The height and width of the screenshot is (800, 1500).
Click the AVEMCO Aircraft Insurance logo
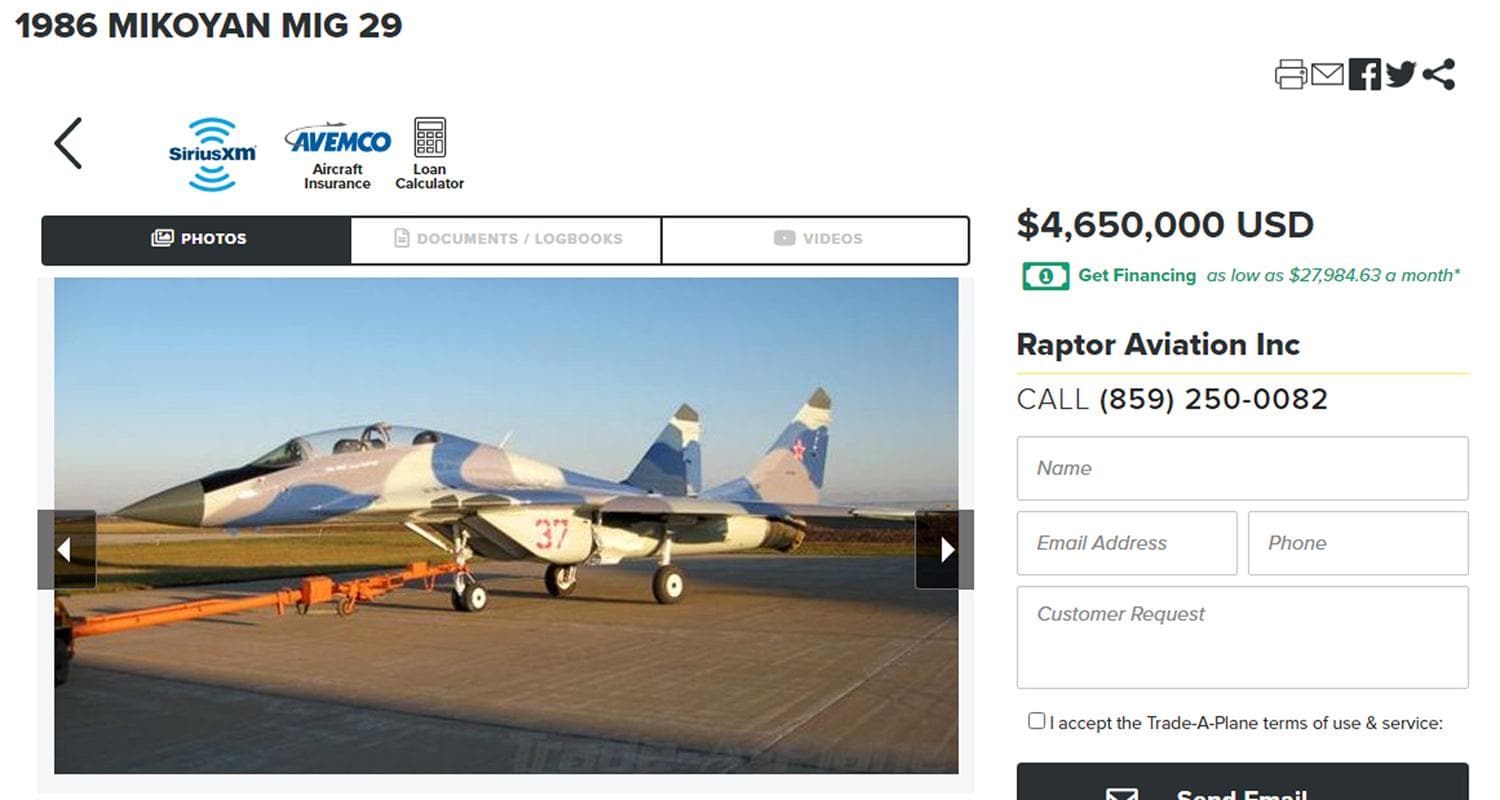[336, 150]
